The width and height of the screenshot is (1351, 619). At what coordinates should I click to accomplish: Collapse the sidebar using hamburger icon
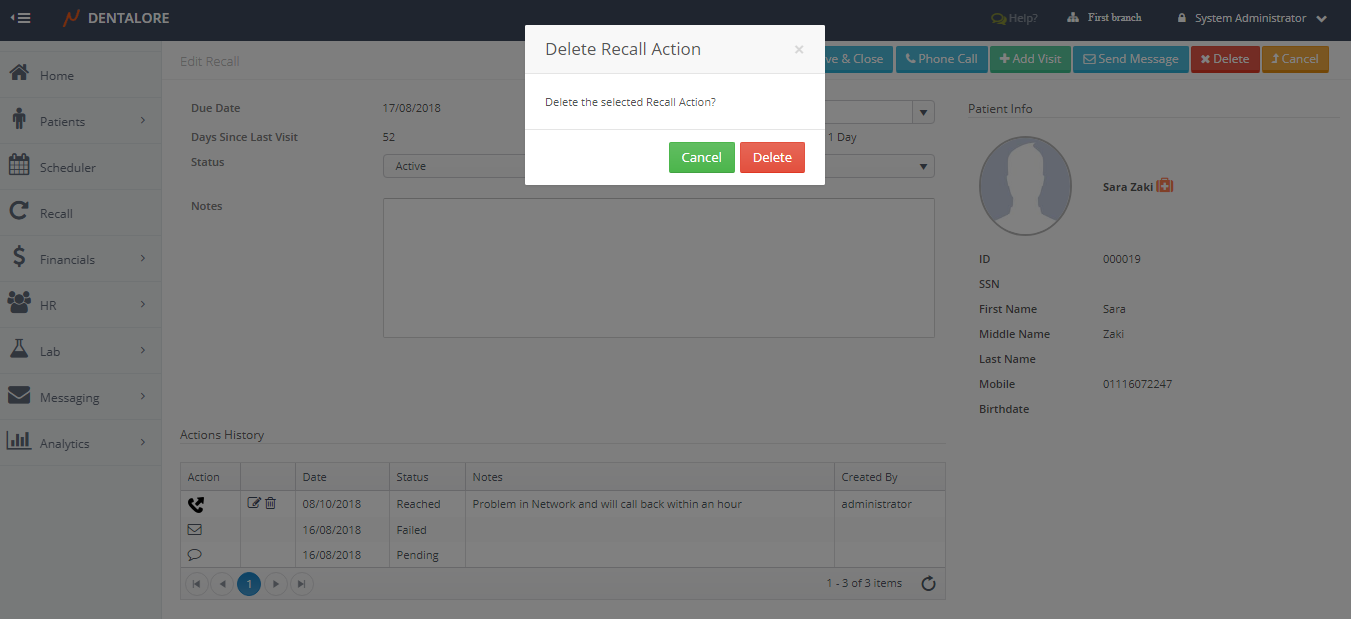click(20, 18)
